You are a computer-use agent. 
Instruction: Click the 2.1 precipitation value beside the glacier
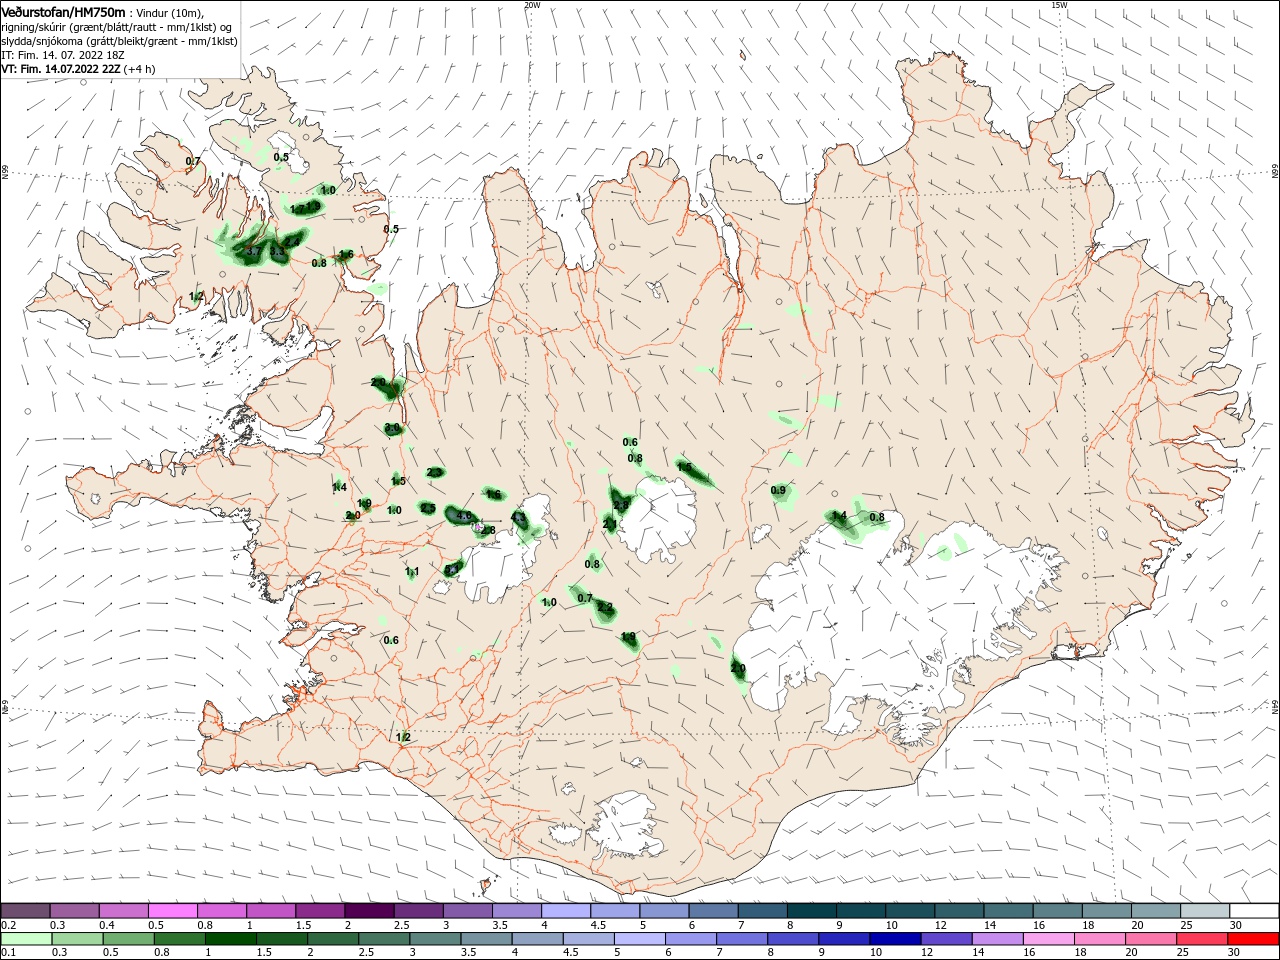[x=610, y=524]
